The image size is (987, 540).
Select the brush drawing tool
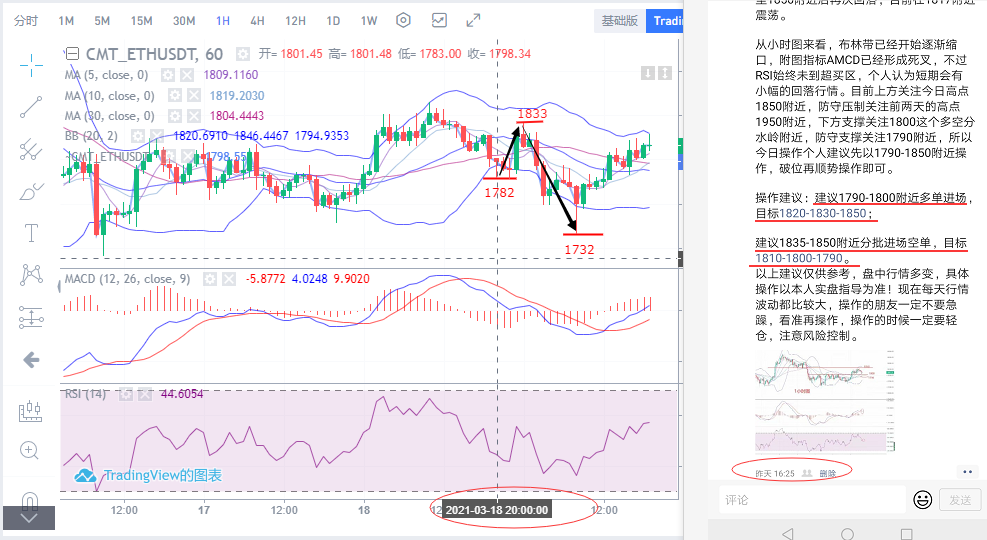point(31,191)
